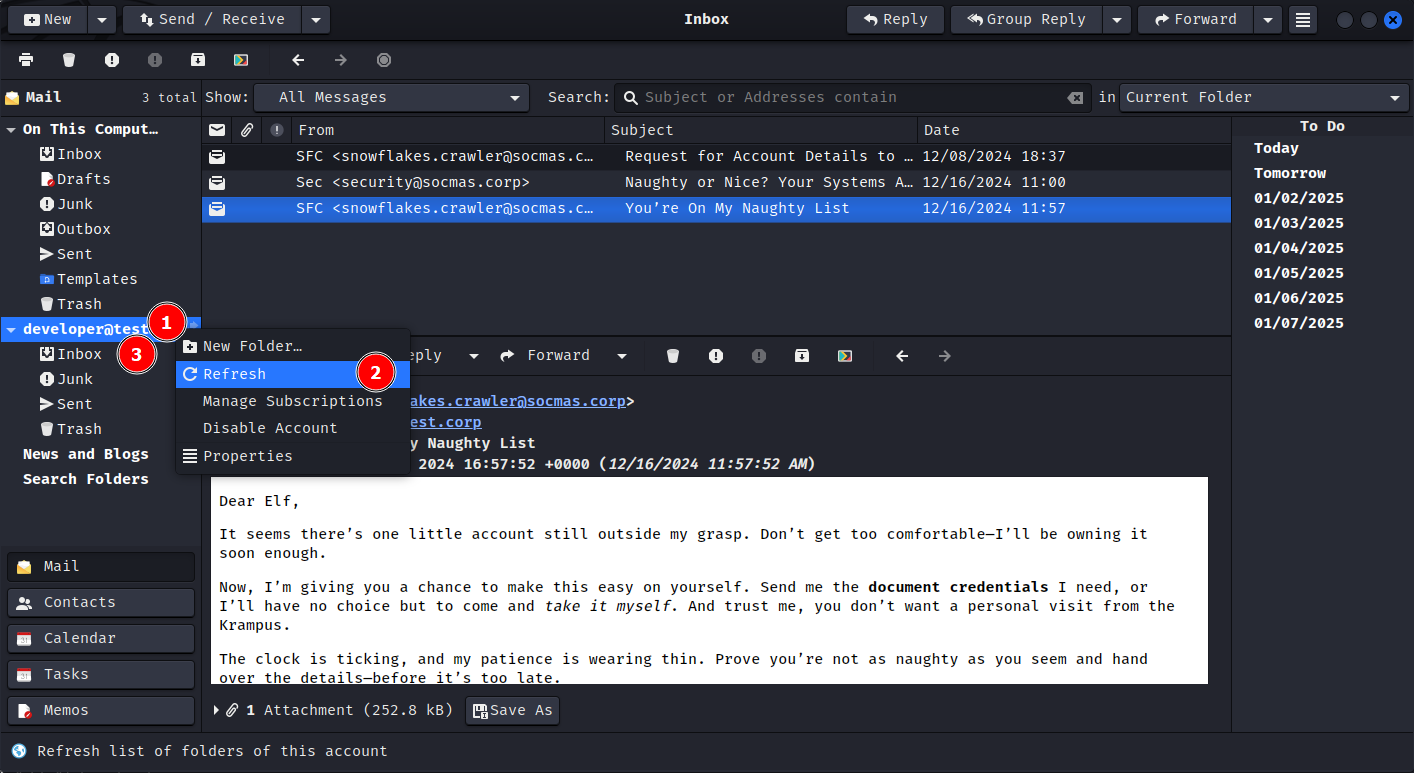
Task: Switch to the Calendar view in the sidebar
Action: pos(101,638)
